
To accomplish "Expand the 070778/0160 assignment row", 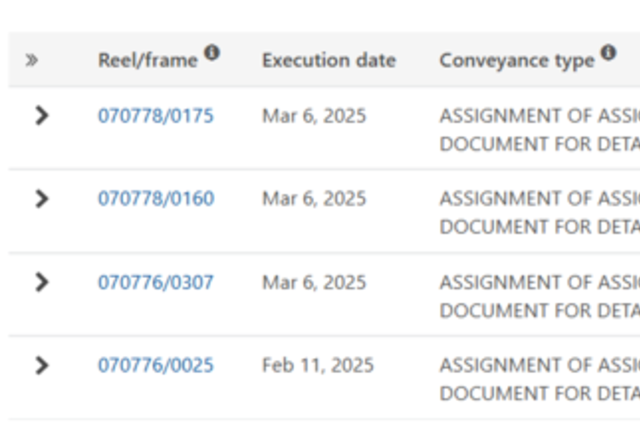I will click(42, 198).
